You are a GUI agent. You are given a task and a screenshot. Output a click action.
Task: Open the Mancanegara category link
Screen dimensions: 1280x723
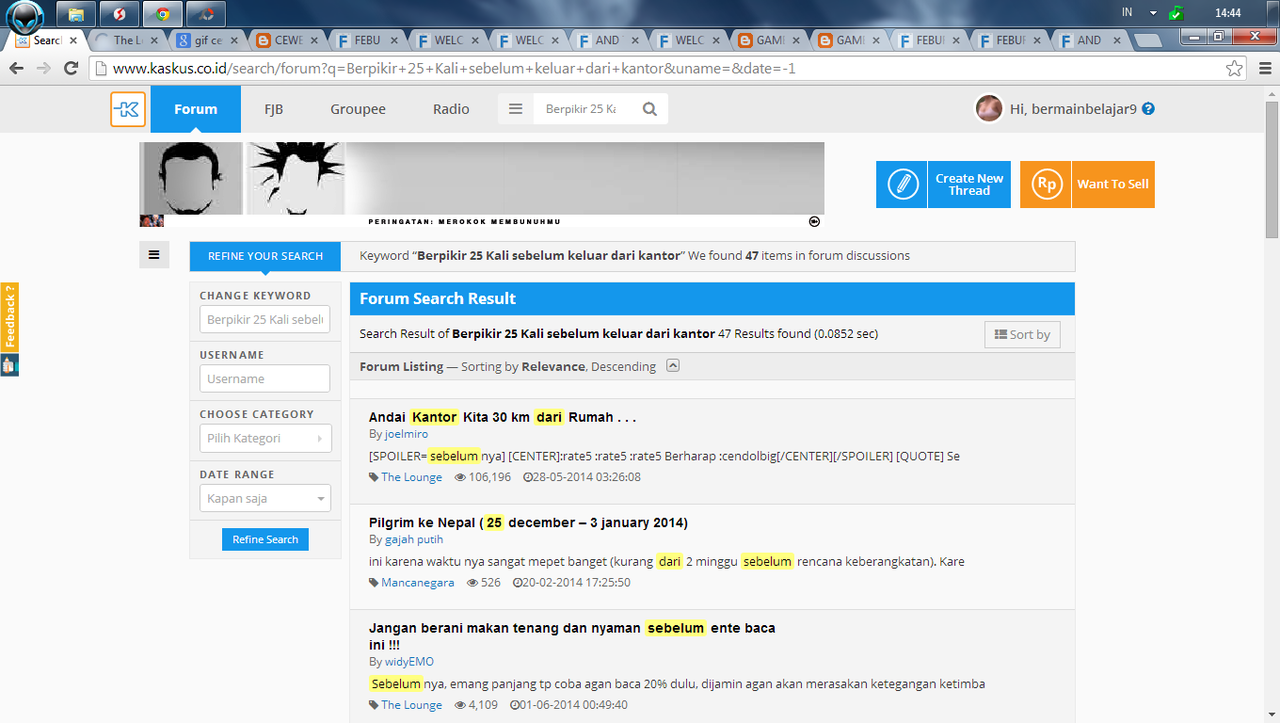click(417, 582)
